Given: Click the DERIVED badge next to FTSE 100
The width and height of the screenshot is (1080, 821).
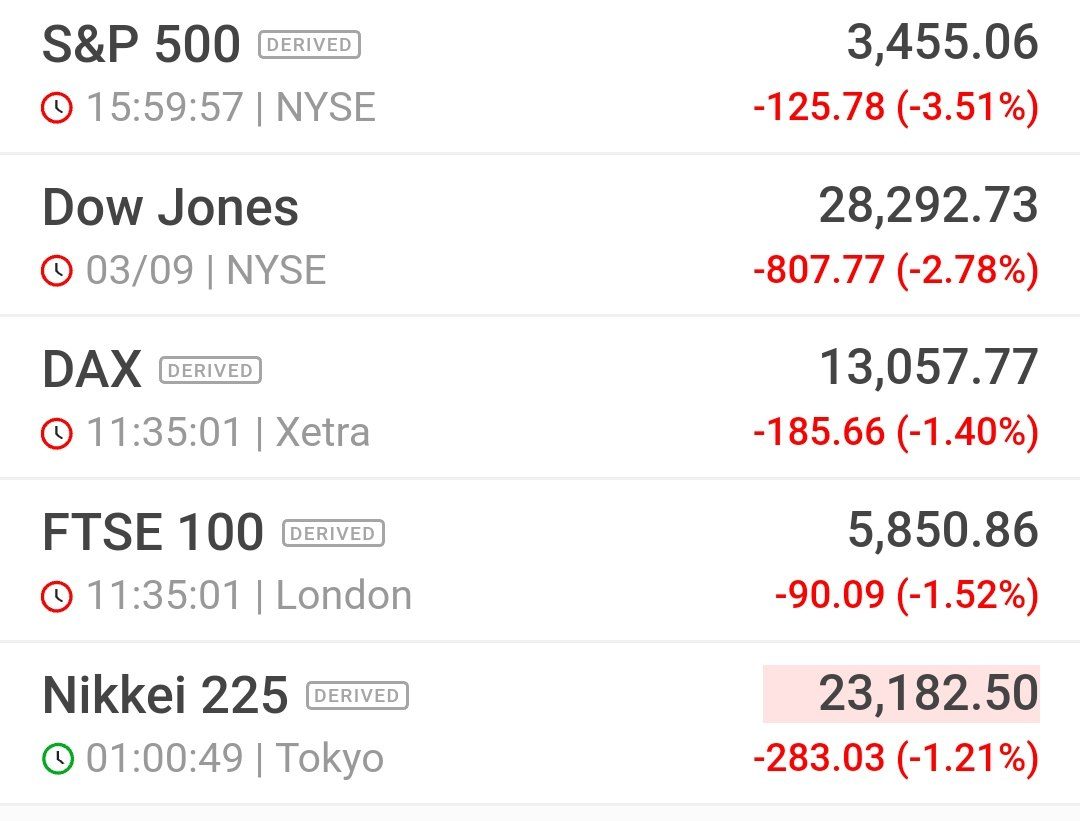Looking at the screenshot, I should pyautogui.click(x=333, y=533).
